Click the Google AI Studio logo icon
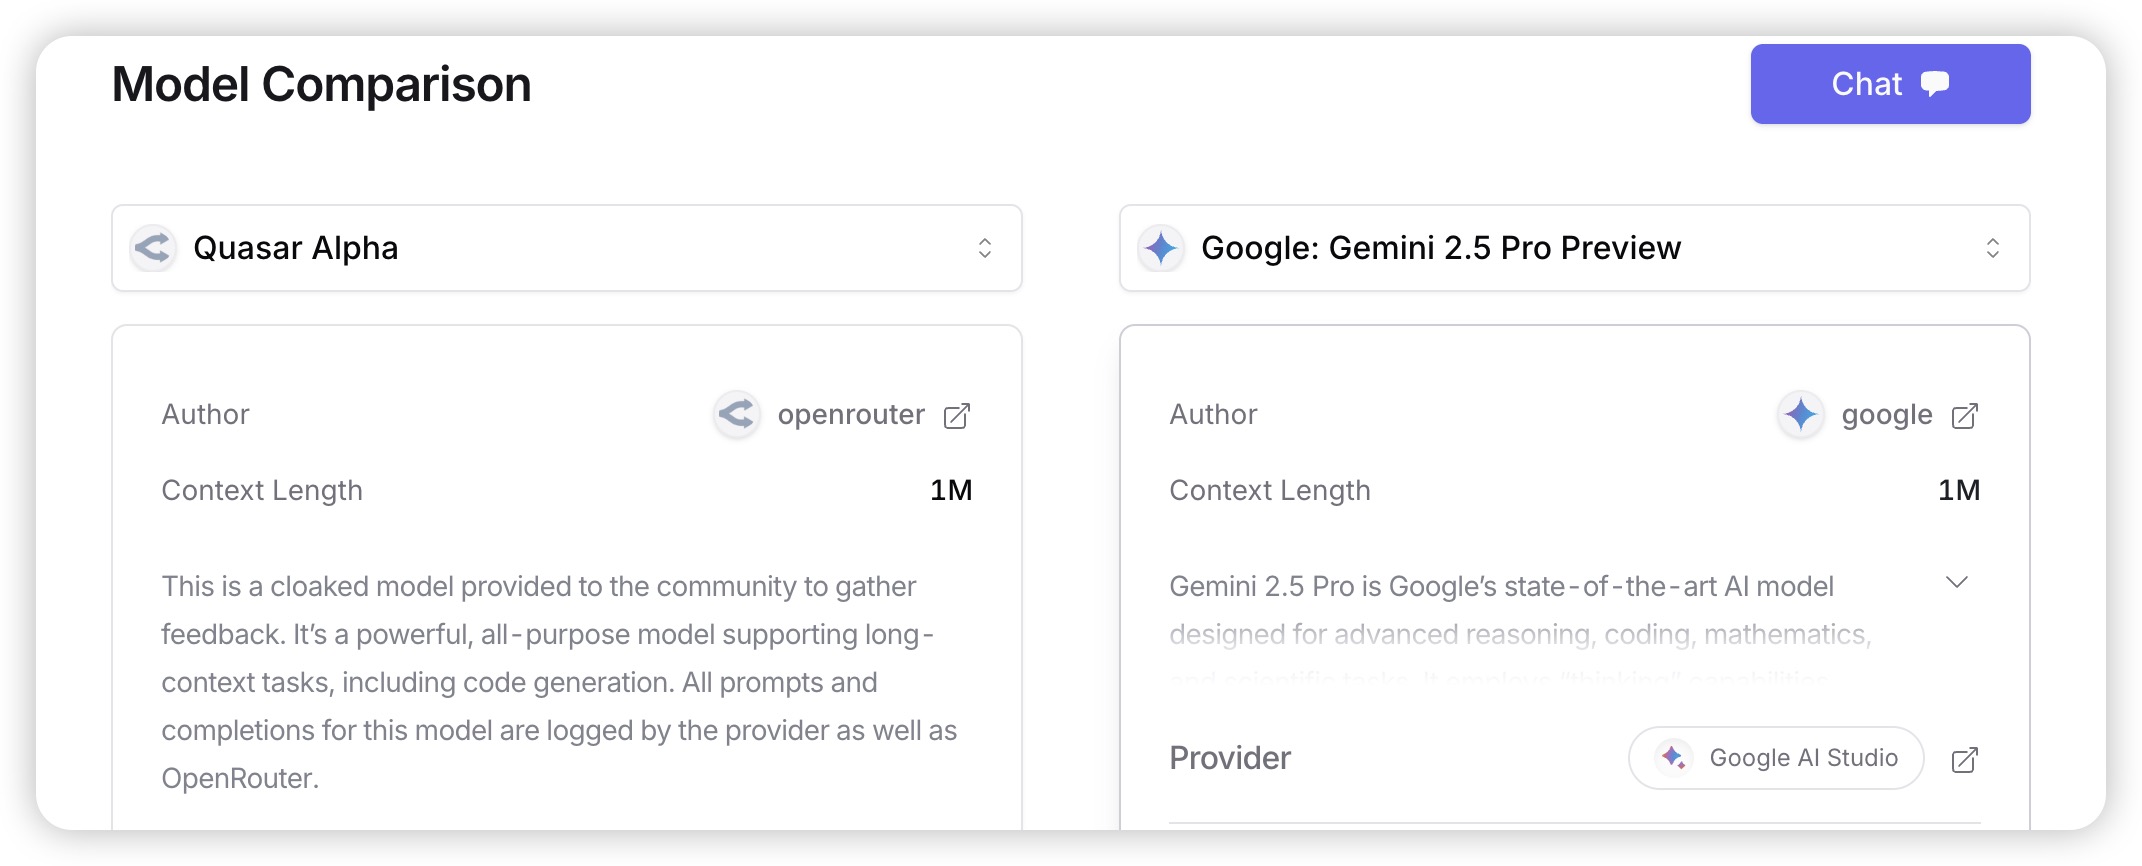Screen dimensions: 2142x866 (x=1673, y=758)
